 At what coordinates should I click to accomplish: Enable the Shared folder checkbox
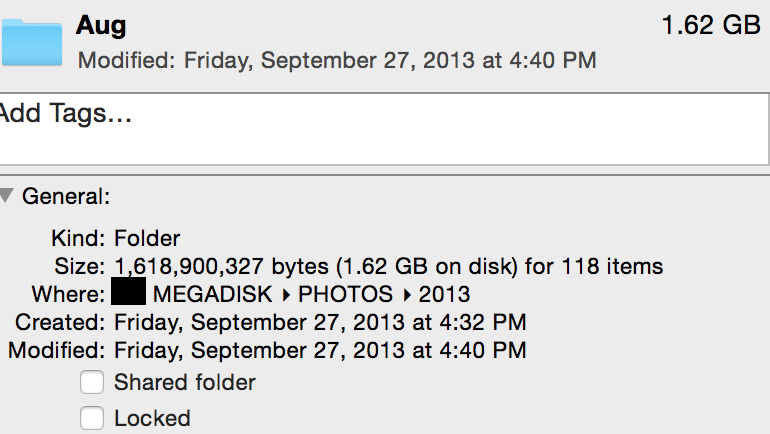92,382
